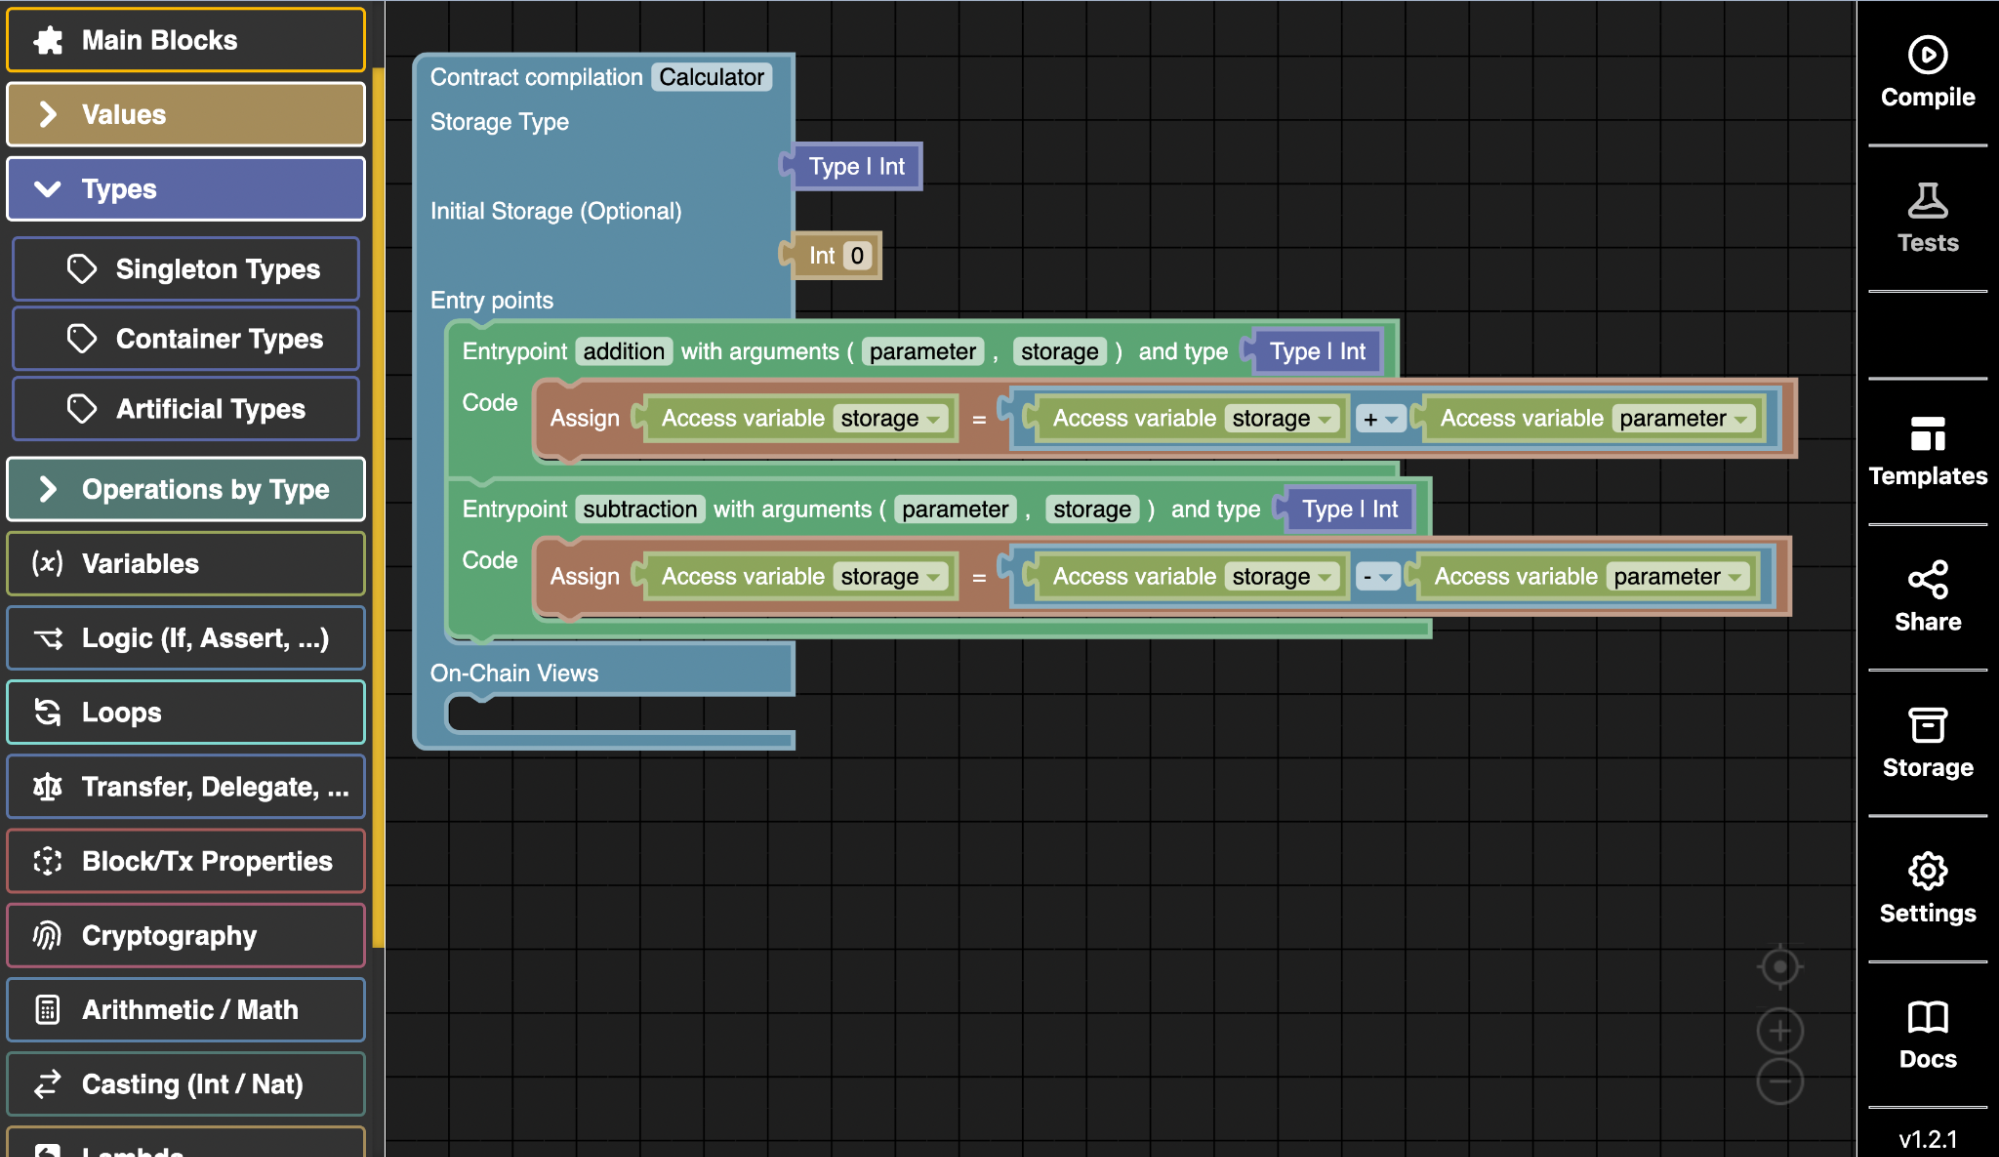Center workspace with crosshair icon
Image resolution: width=1999 pixels, height=1157 pixels.
click(x=1779, y=967)
